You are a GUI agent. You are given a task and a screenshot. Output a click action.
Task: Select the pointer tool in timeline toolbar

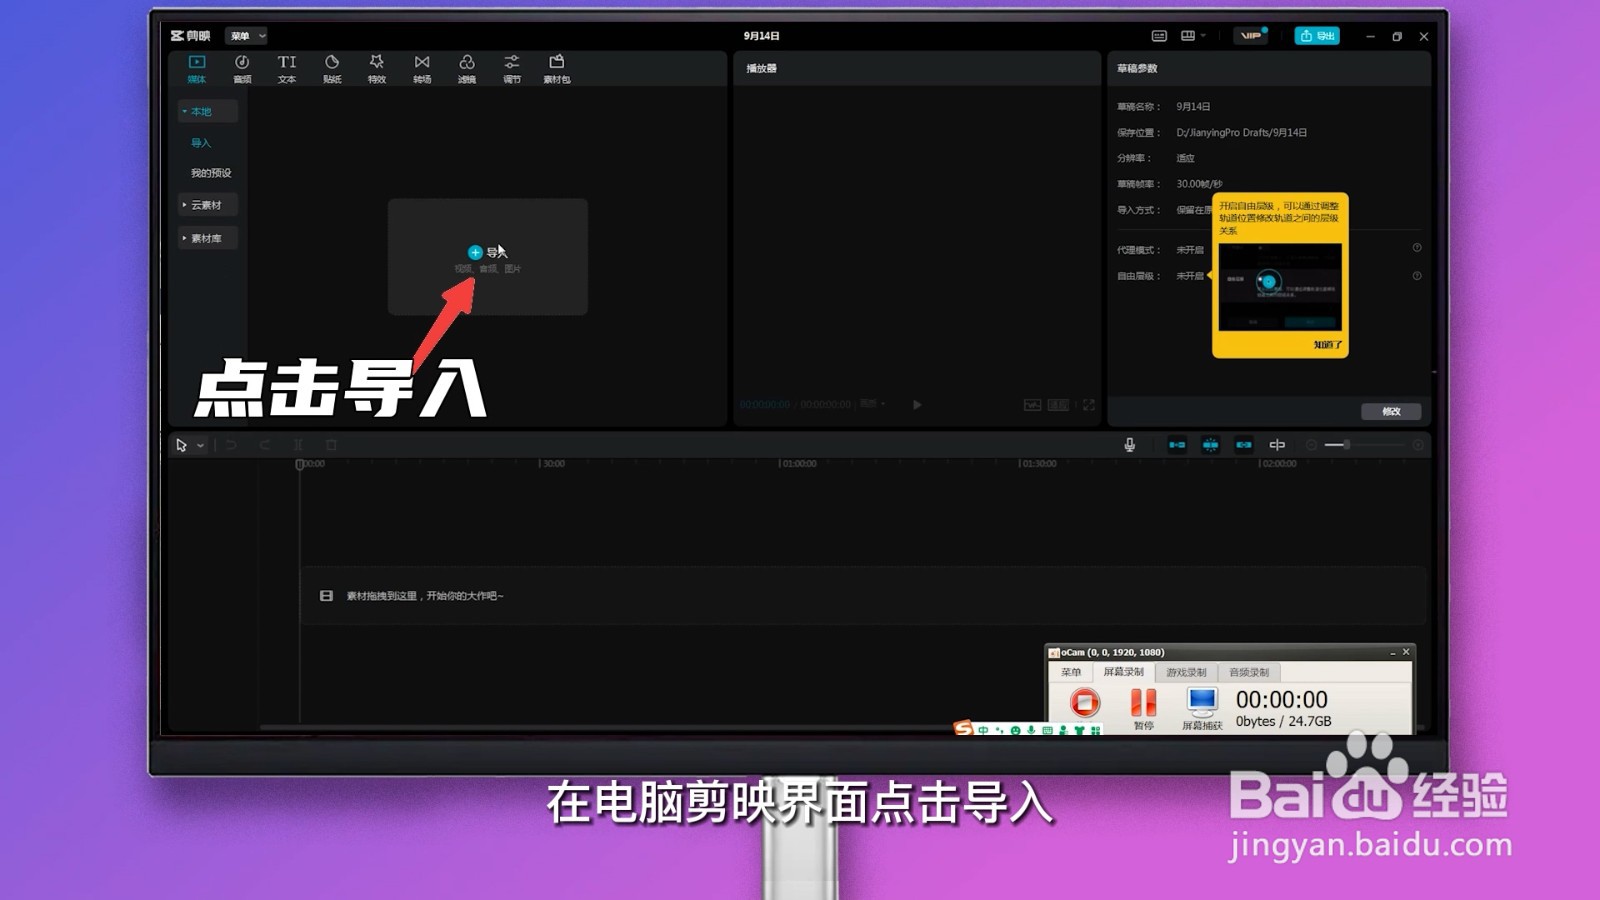coord(181,445)
